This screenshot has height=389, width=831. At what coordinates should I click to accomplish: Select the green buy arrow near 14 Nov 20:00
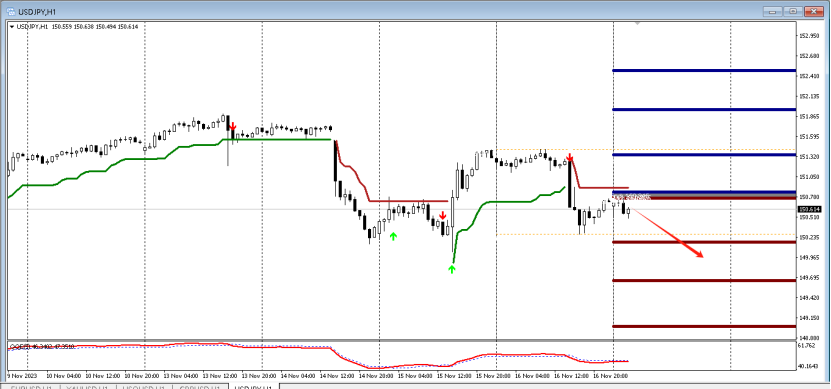[393, 236]
